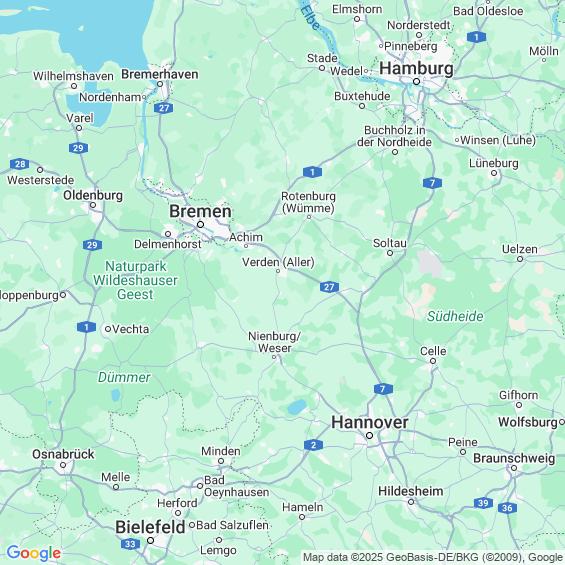Screen dimensions: 565x565
Task: Click the A29 shield below Varel
Action: point(78,148)
